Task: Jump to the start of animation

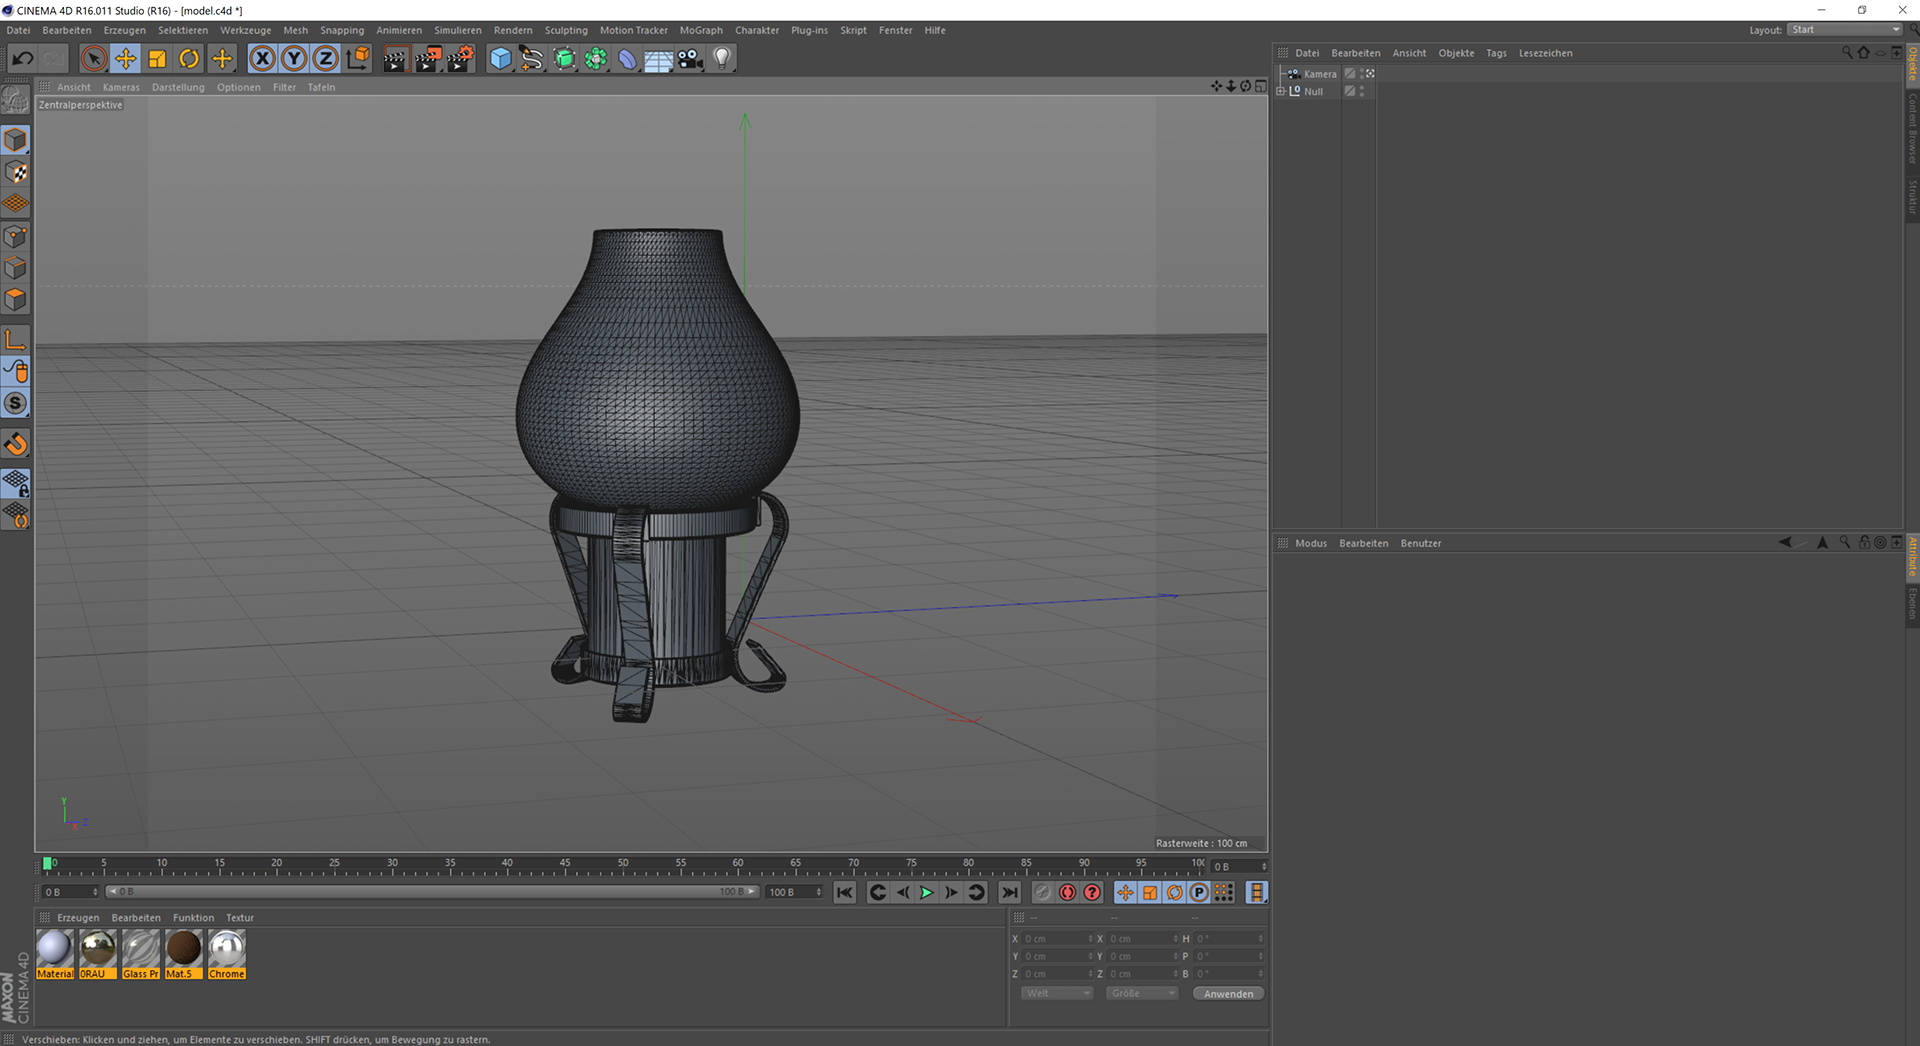Action: tap(845, 892)
